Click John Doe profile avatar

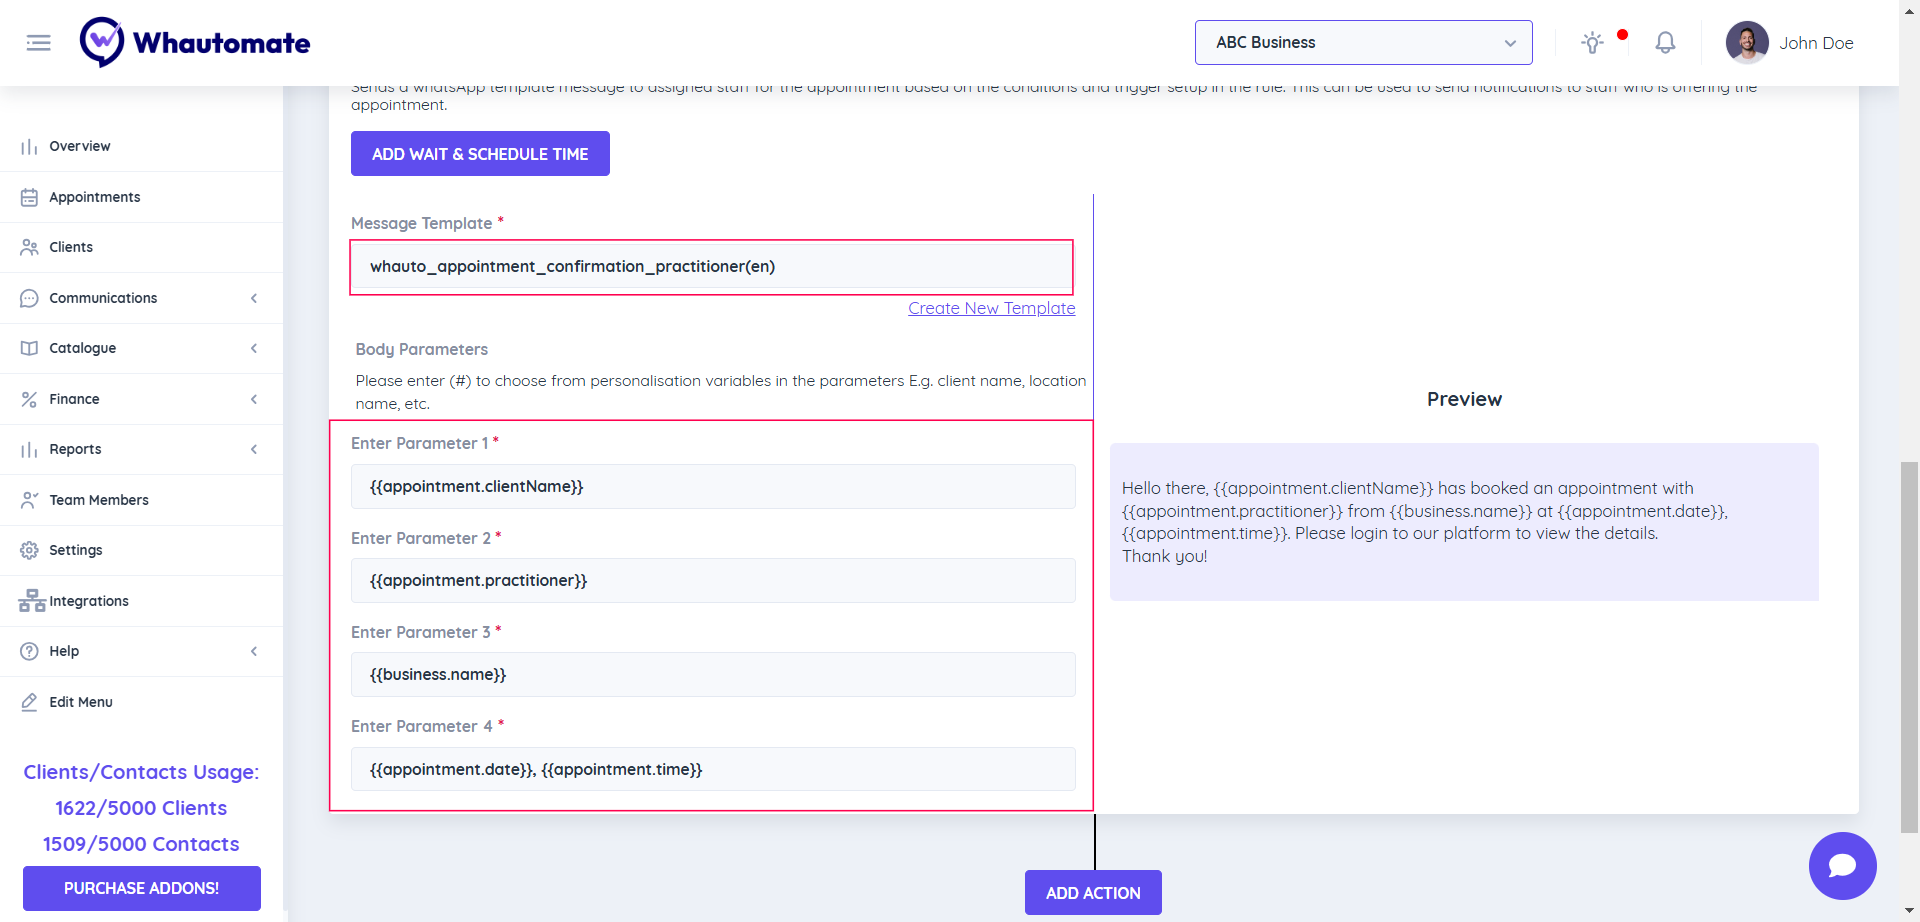pyautogui.click(x=1746, y=43)
